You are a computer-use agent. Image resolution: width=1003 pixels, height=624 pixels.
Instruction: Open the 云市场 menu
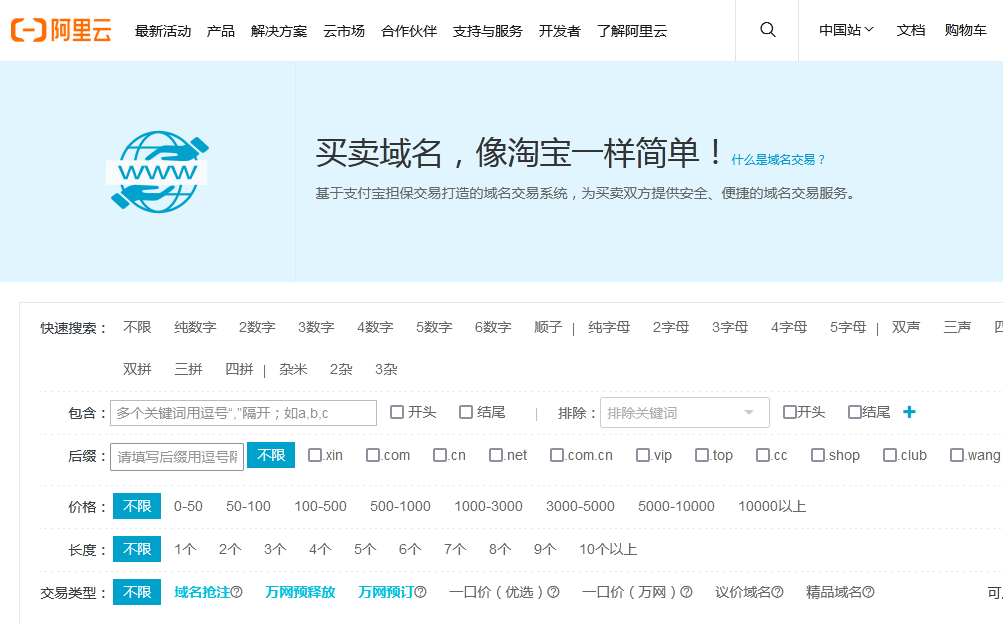344,31
